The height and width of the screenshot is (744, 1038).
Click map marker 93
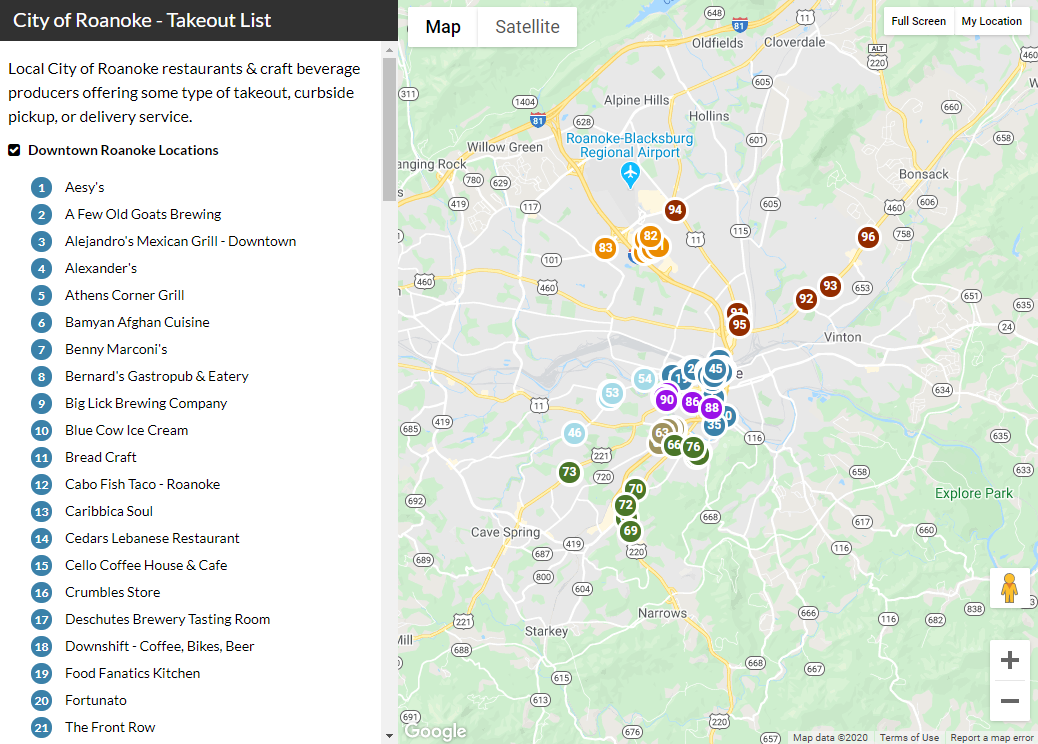coord(830,286)
